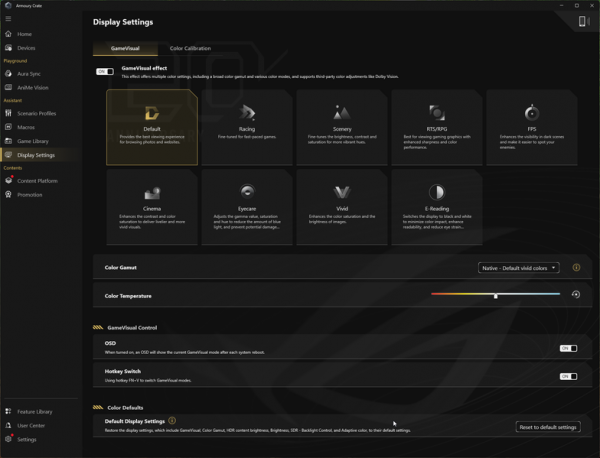The height and width of the screenshot is (458, 600).
Task: Open Color Gamut dropdown
Action: (x=518, y=268)
